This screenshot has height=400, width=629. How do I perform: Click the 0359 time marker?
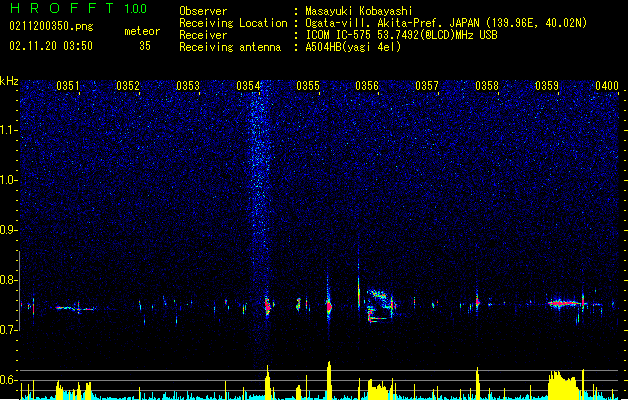pyautogui.click(x=547, y=85)
